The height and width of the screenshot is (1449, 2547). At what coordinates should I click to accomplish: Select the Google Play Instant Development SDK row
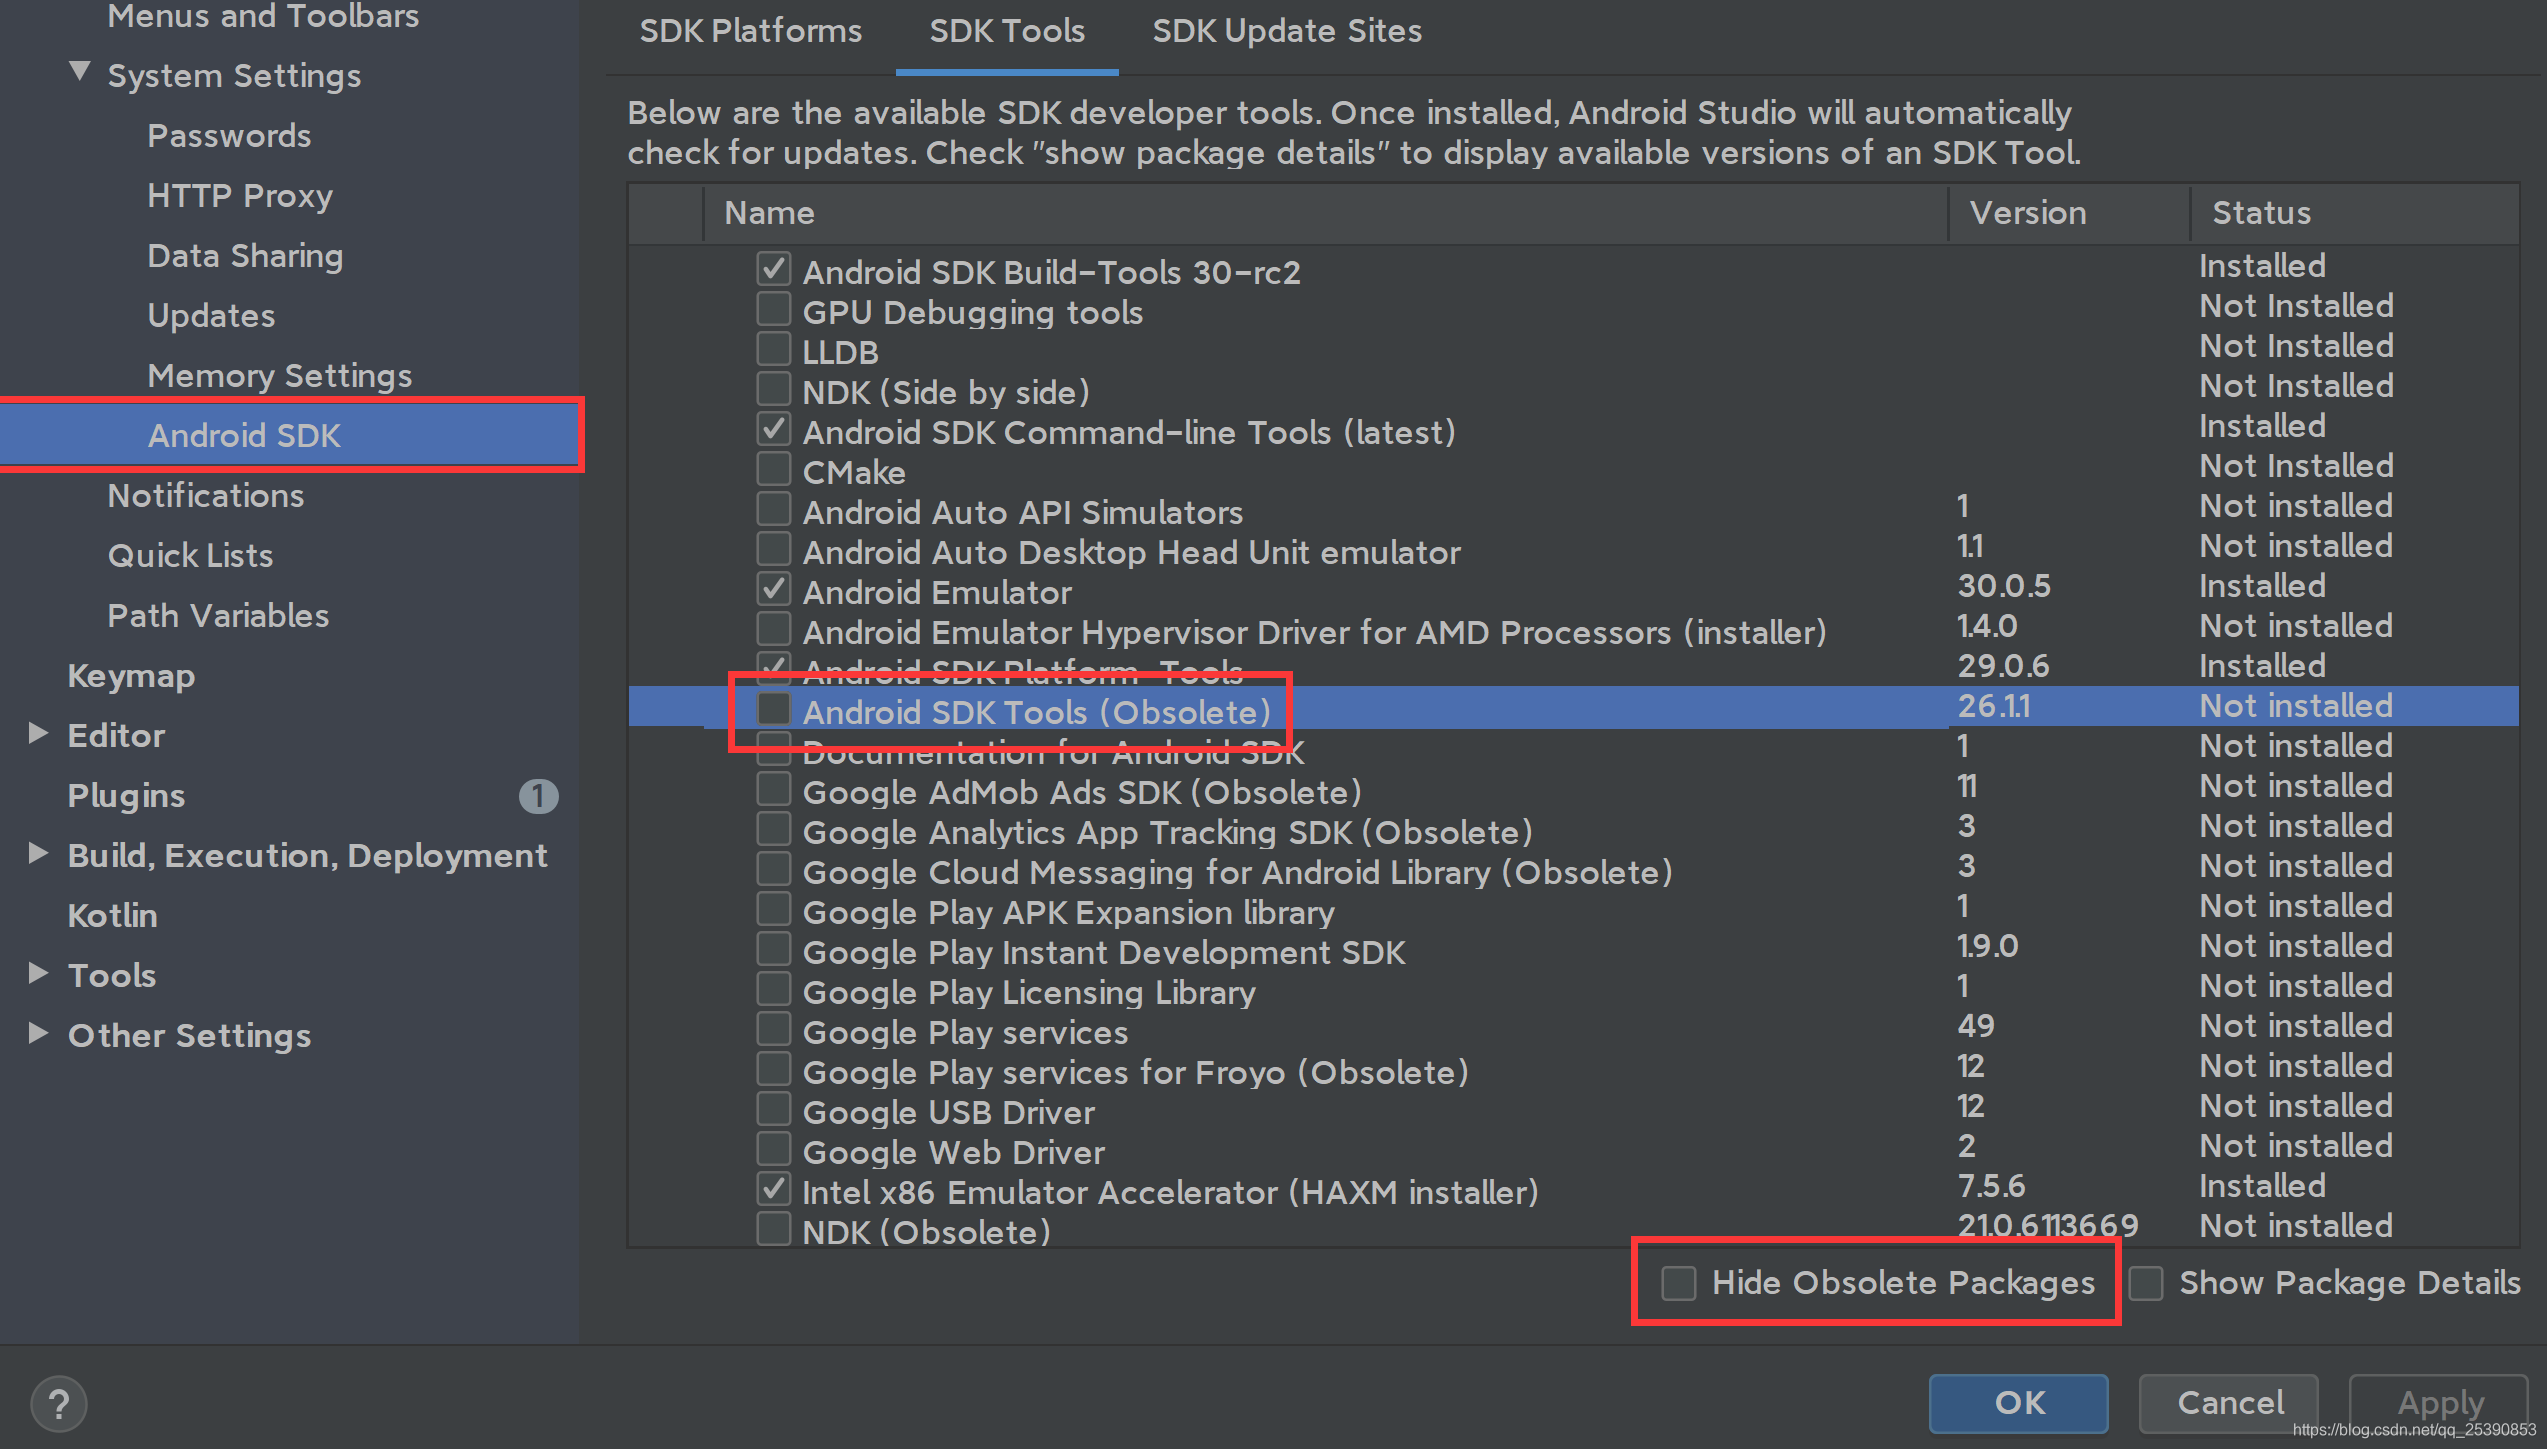coord(1573,950)
